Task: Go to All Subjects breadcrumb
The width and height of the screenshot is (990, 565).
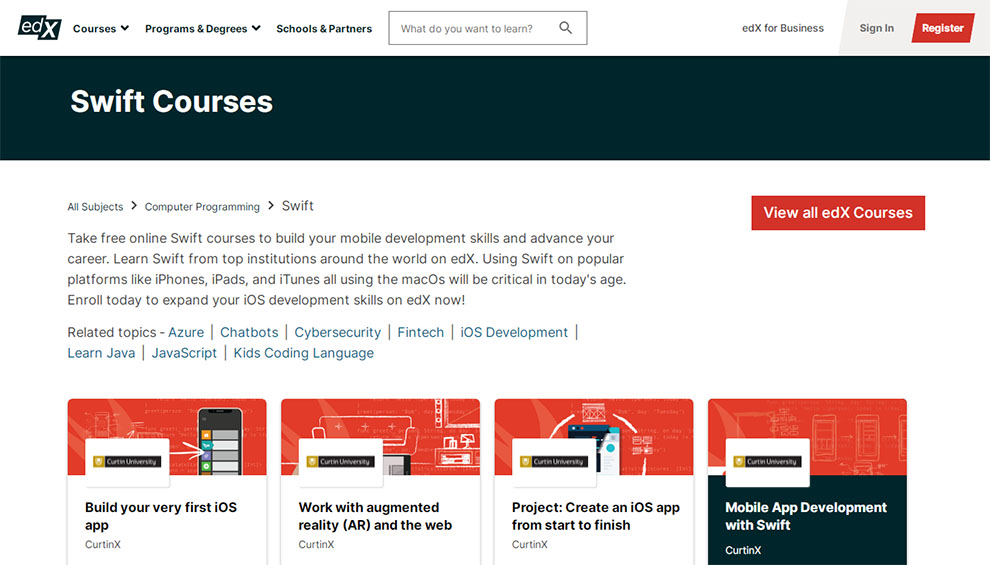Action: click(95, 206)
